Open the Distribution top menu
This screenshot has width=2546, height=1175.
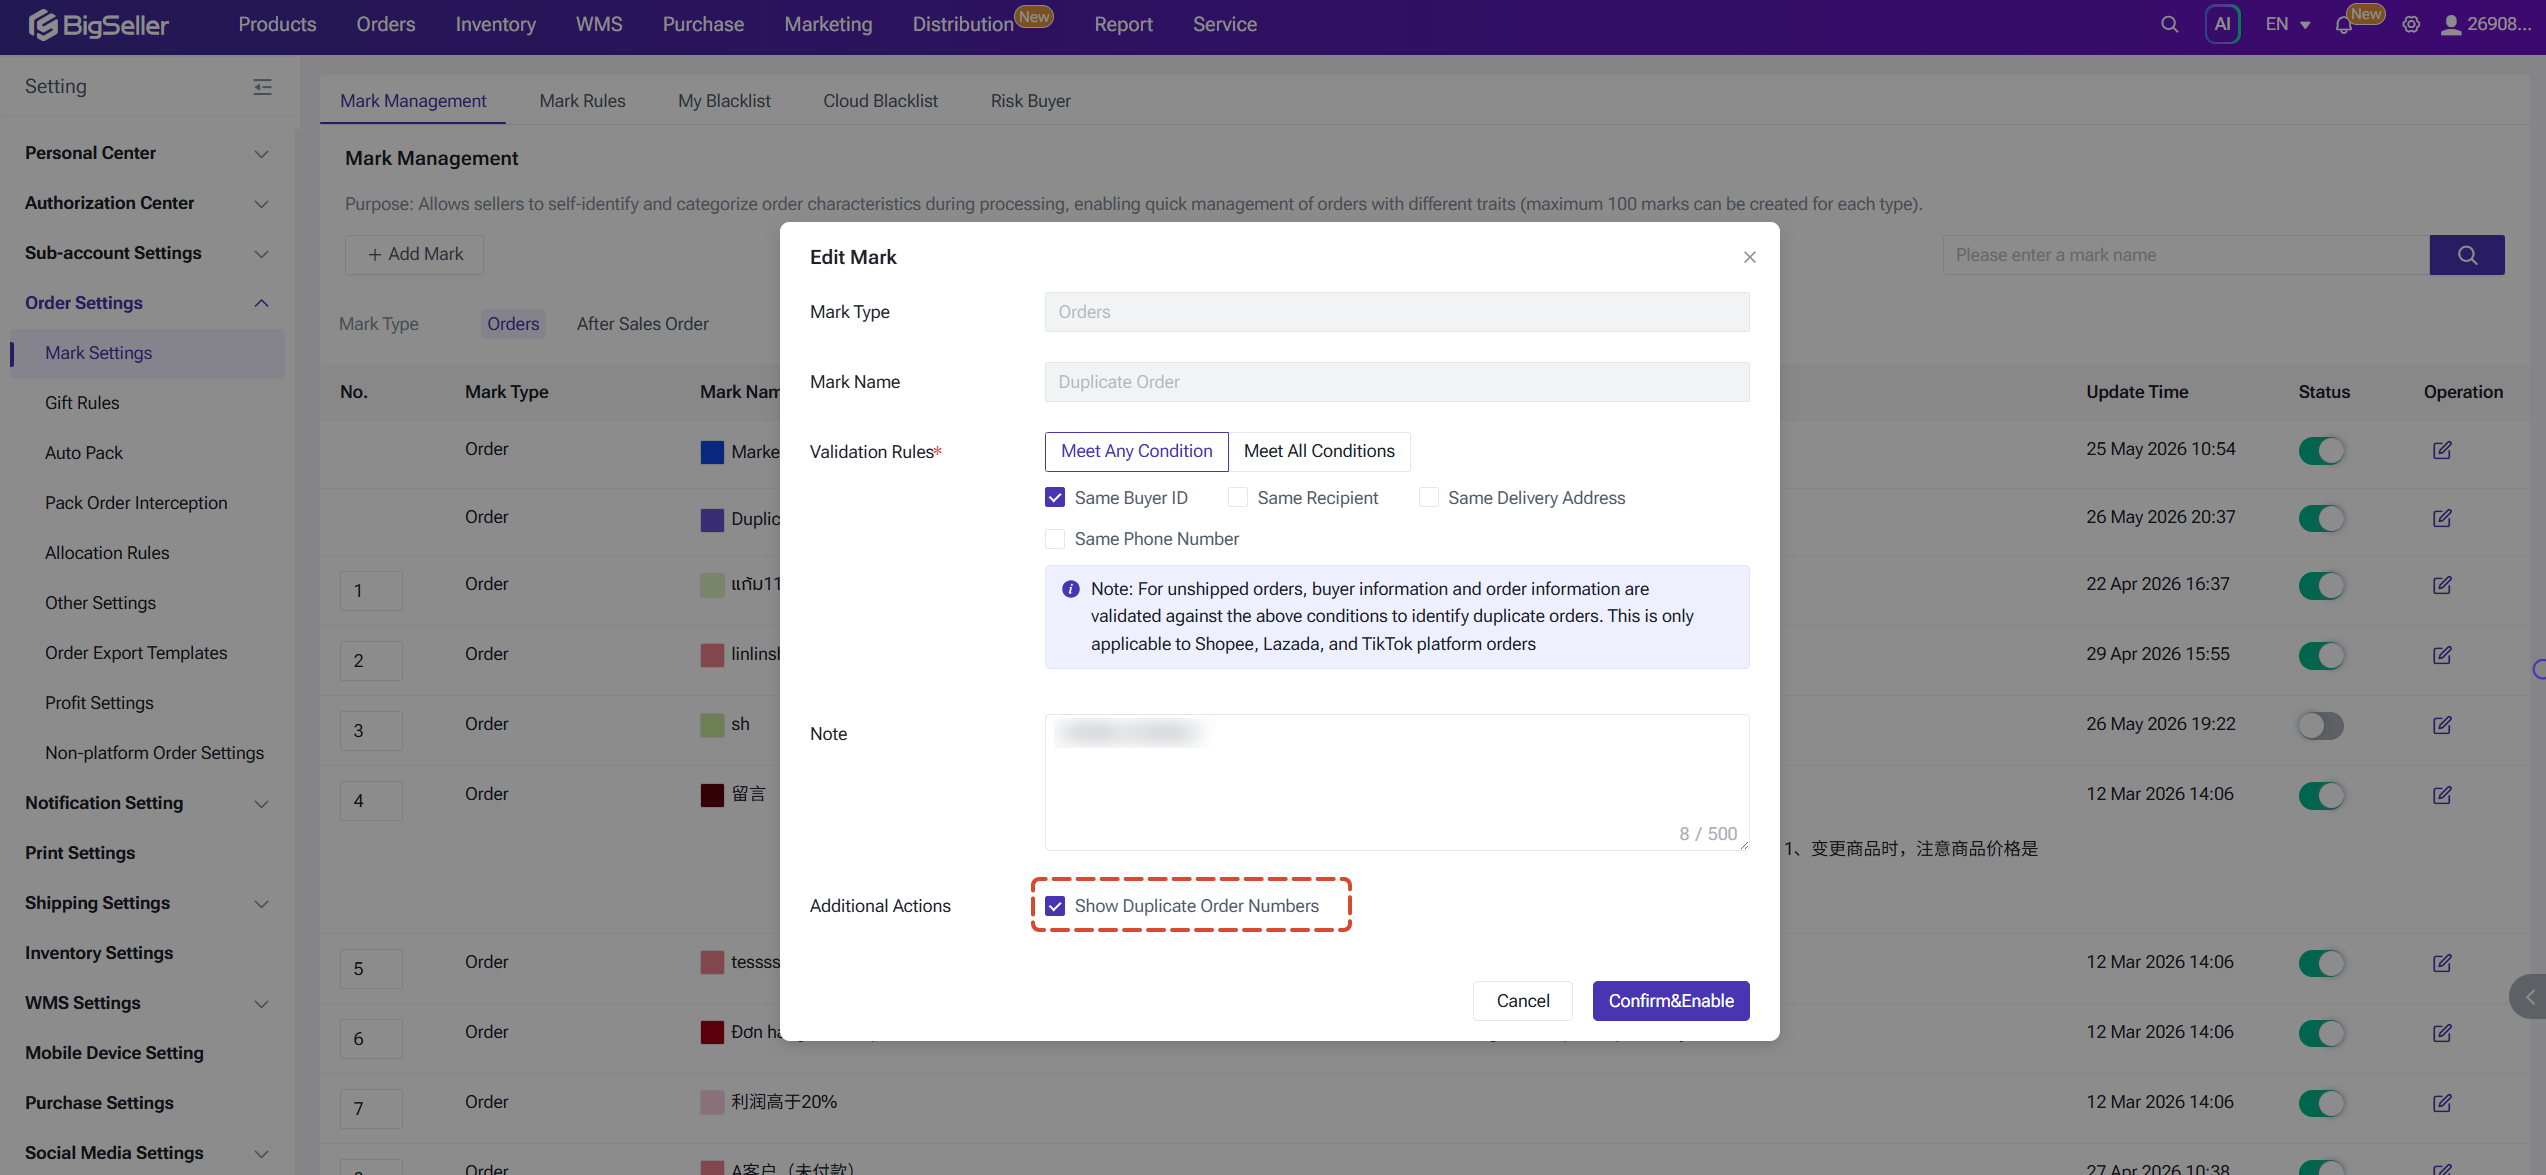pyautogui.click(x=962, y=24)
